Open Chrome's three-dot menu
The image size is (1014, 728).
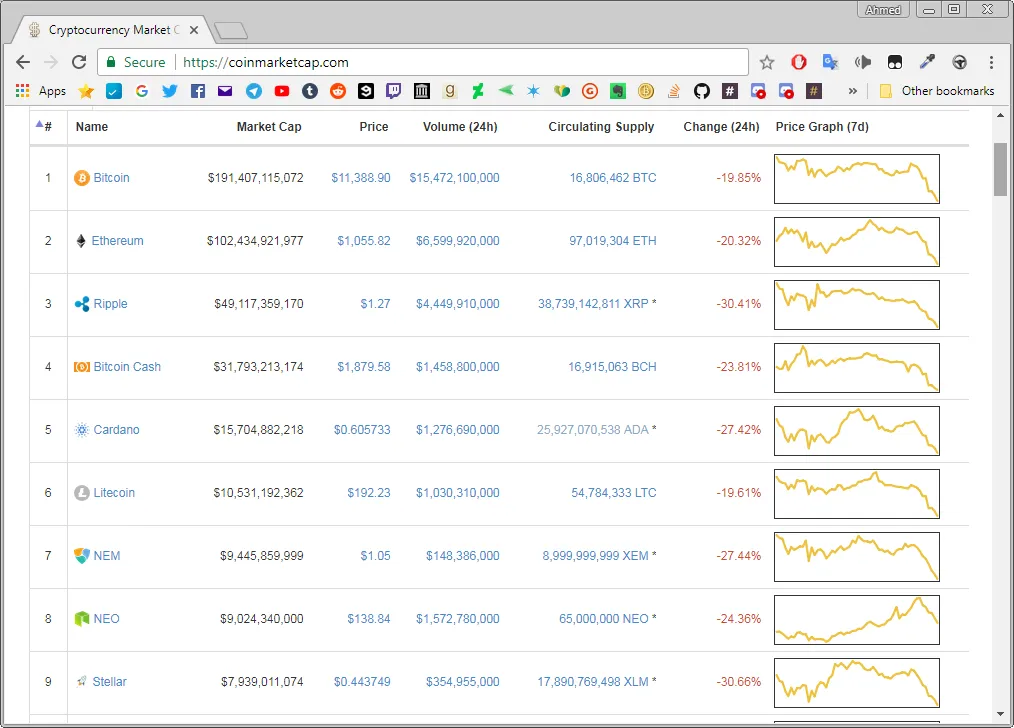point(991,62)
